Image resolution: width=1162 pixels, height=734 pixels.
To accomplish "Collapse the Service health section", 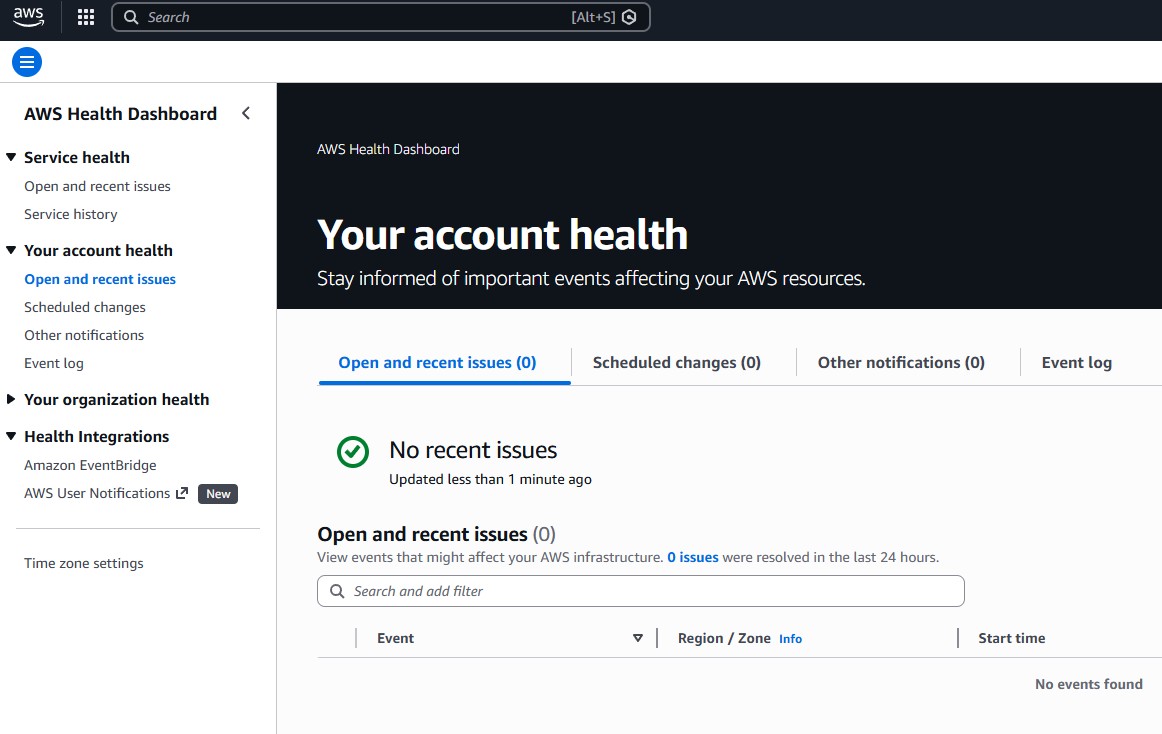I will tap(11, 157).
